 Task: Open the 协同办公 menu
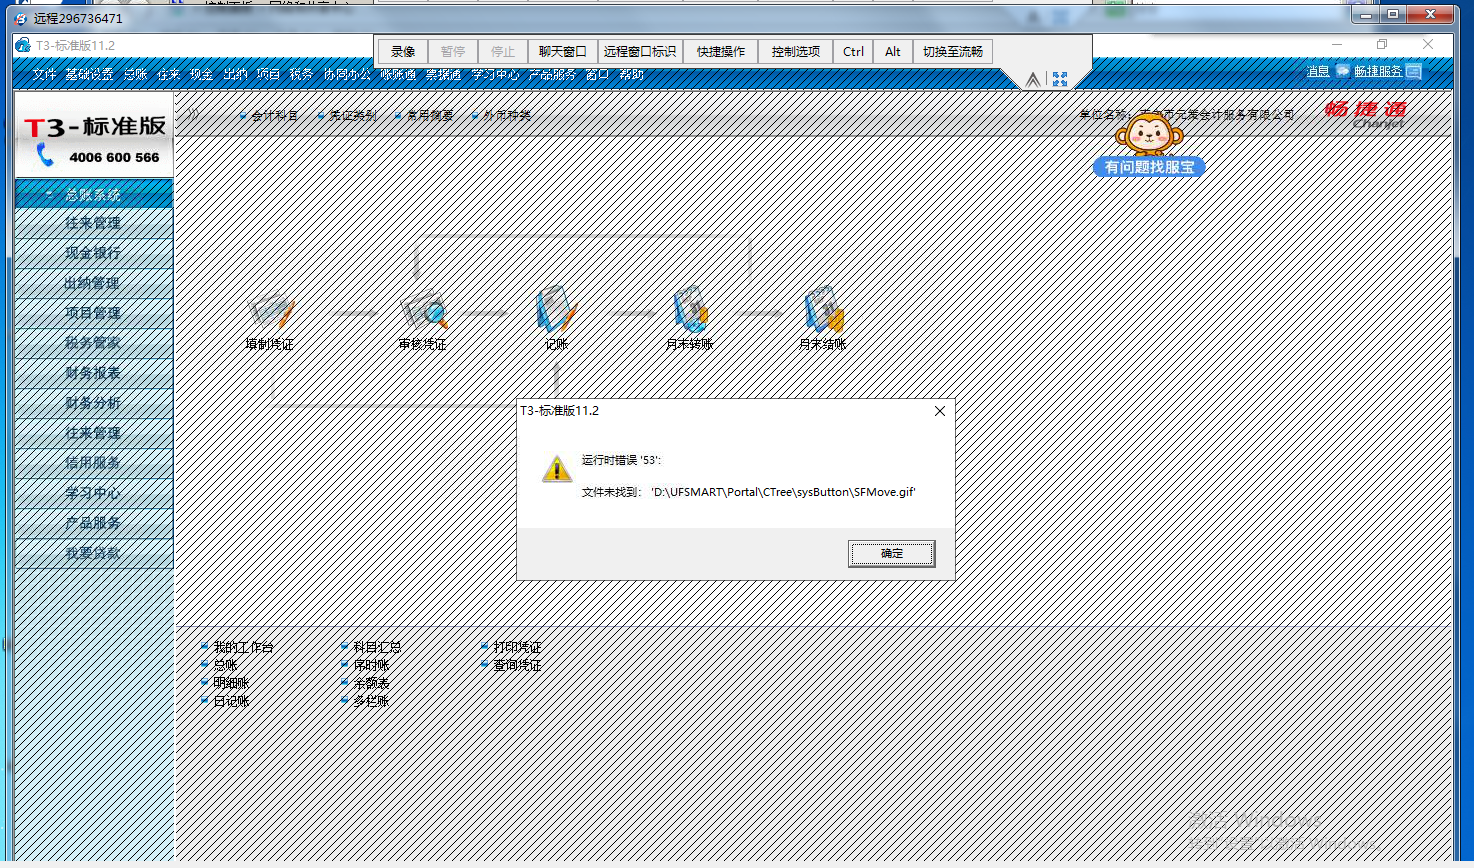[x=347, y=74]
